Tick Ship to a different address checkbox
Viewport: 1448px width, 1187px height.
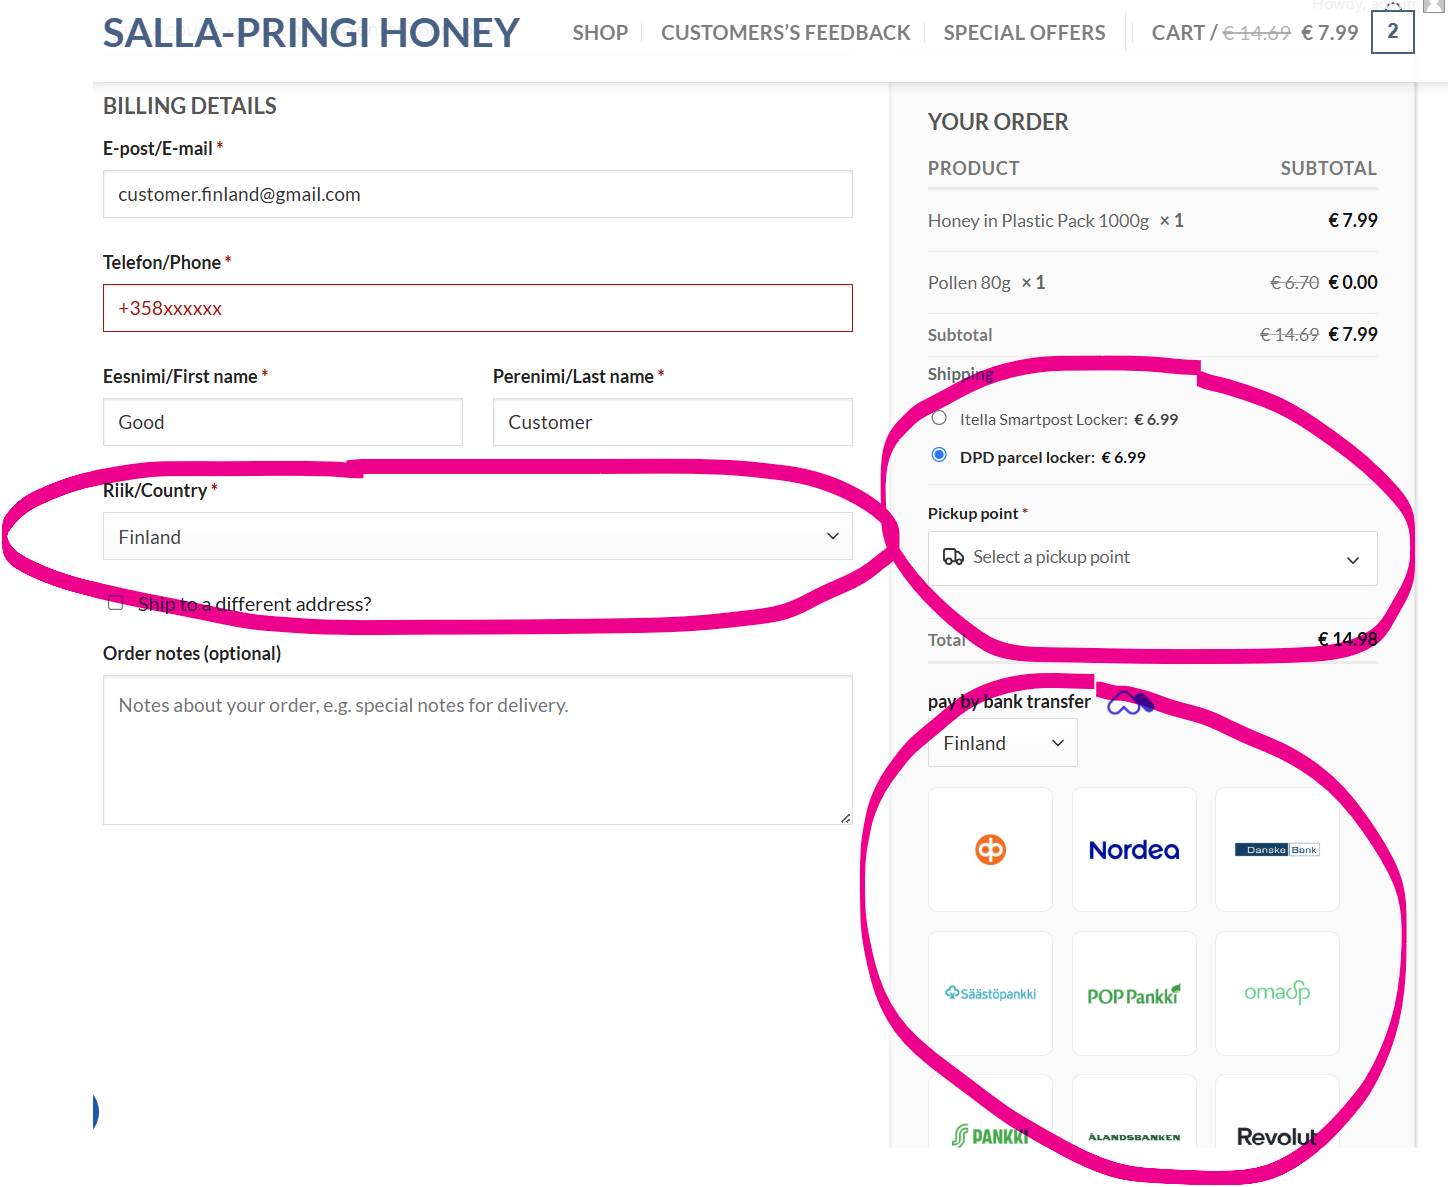pos(116,603)
